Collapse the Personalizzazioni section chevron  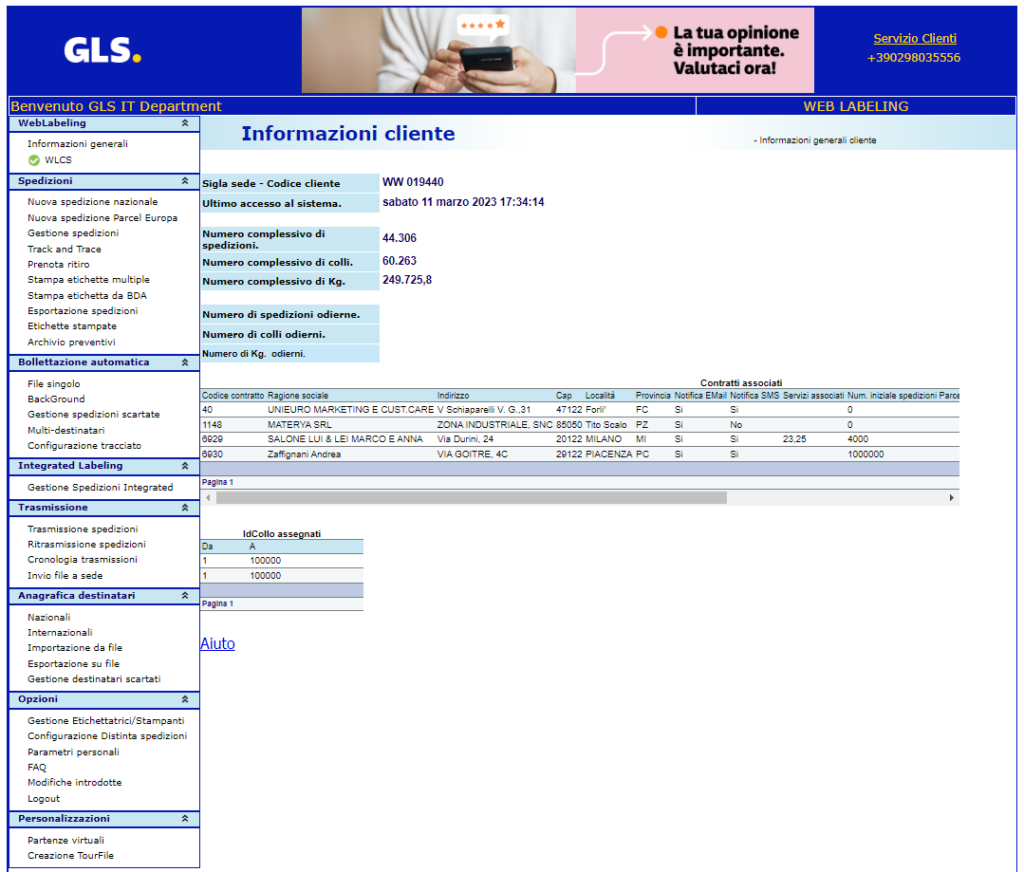click(184, 819)
